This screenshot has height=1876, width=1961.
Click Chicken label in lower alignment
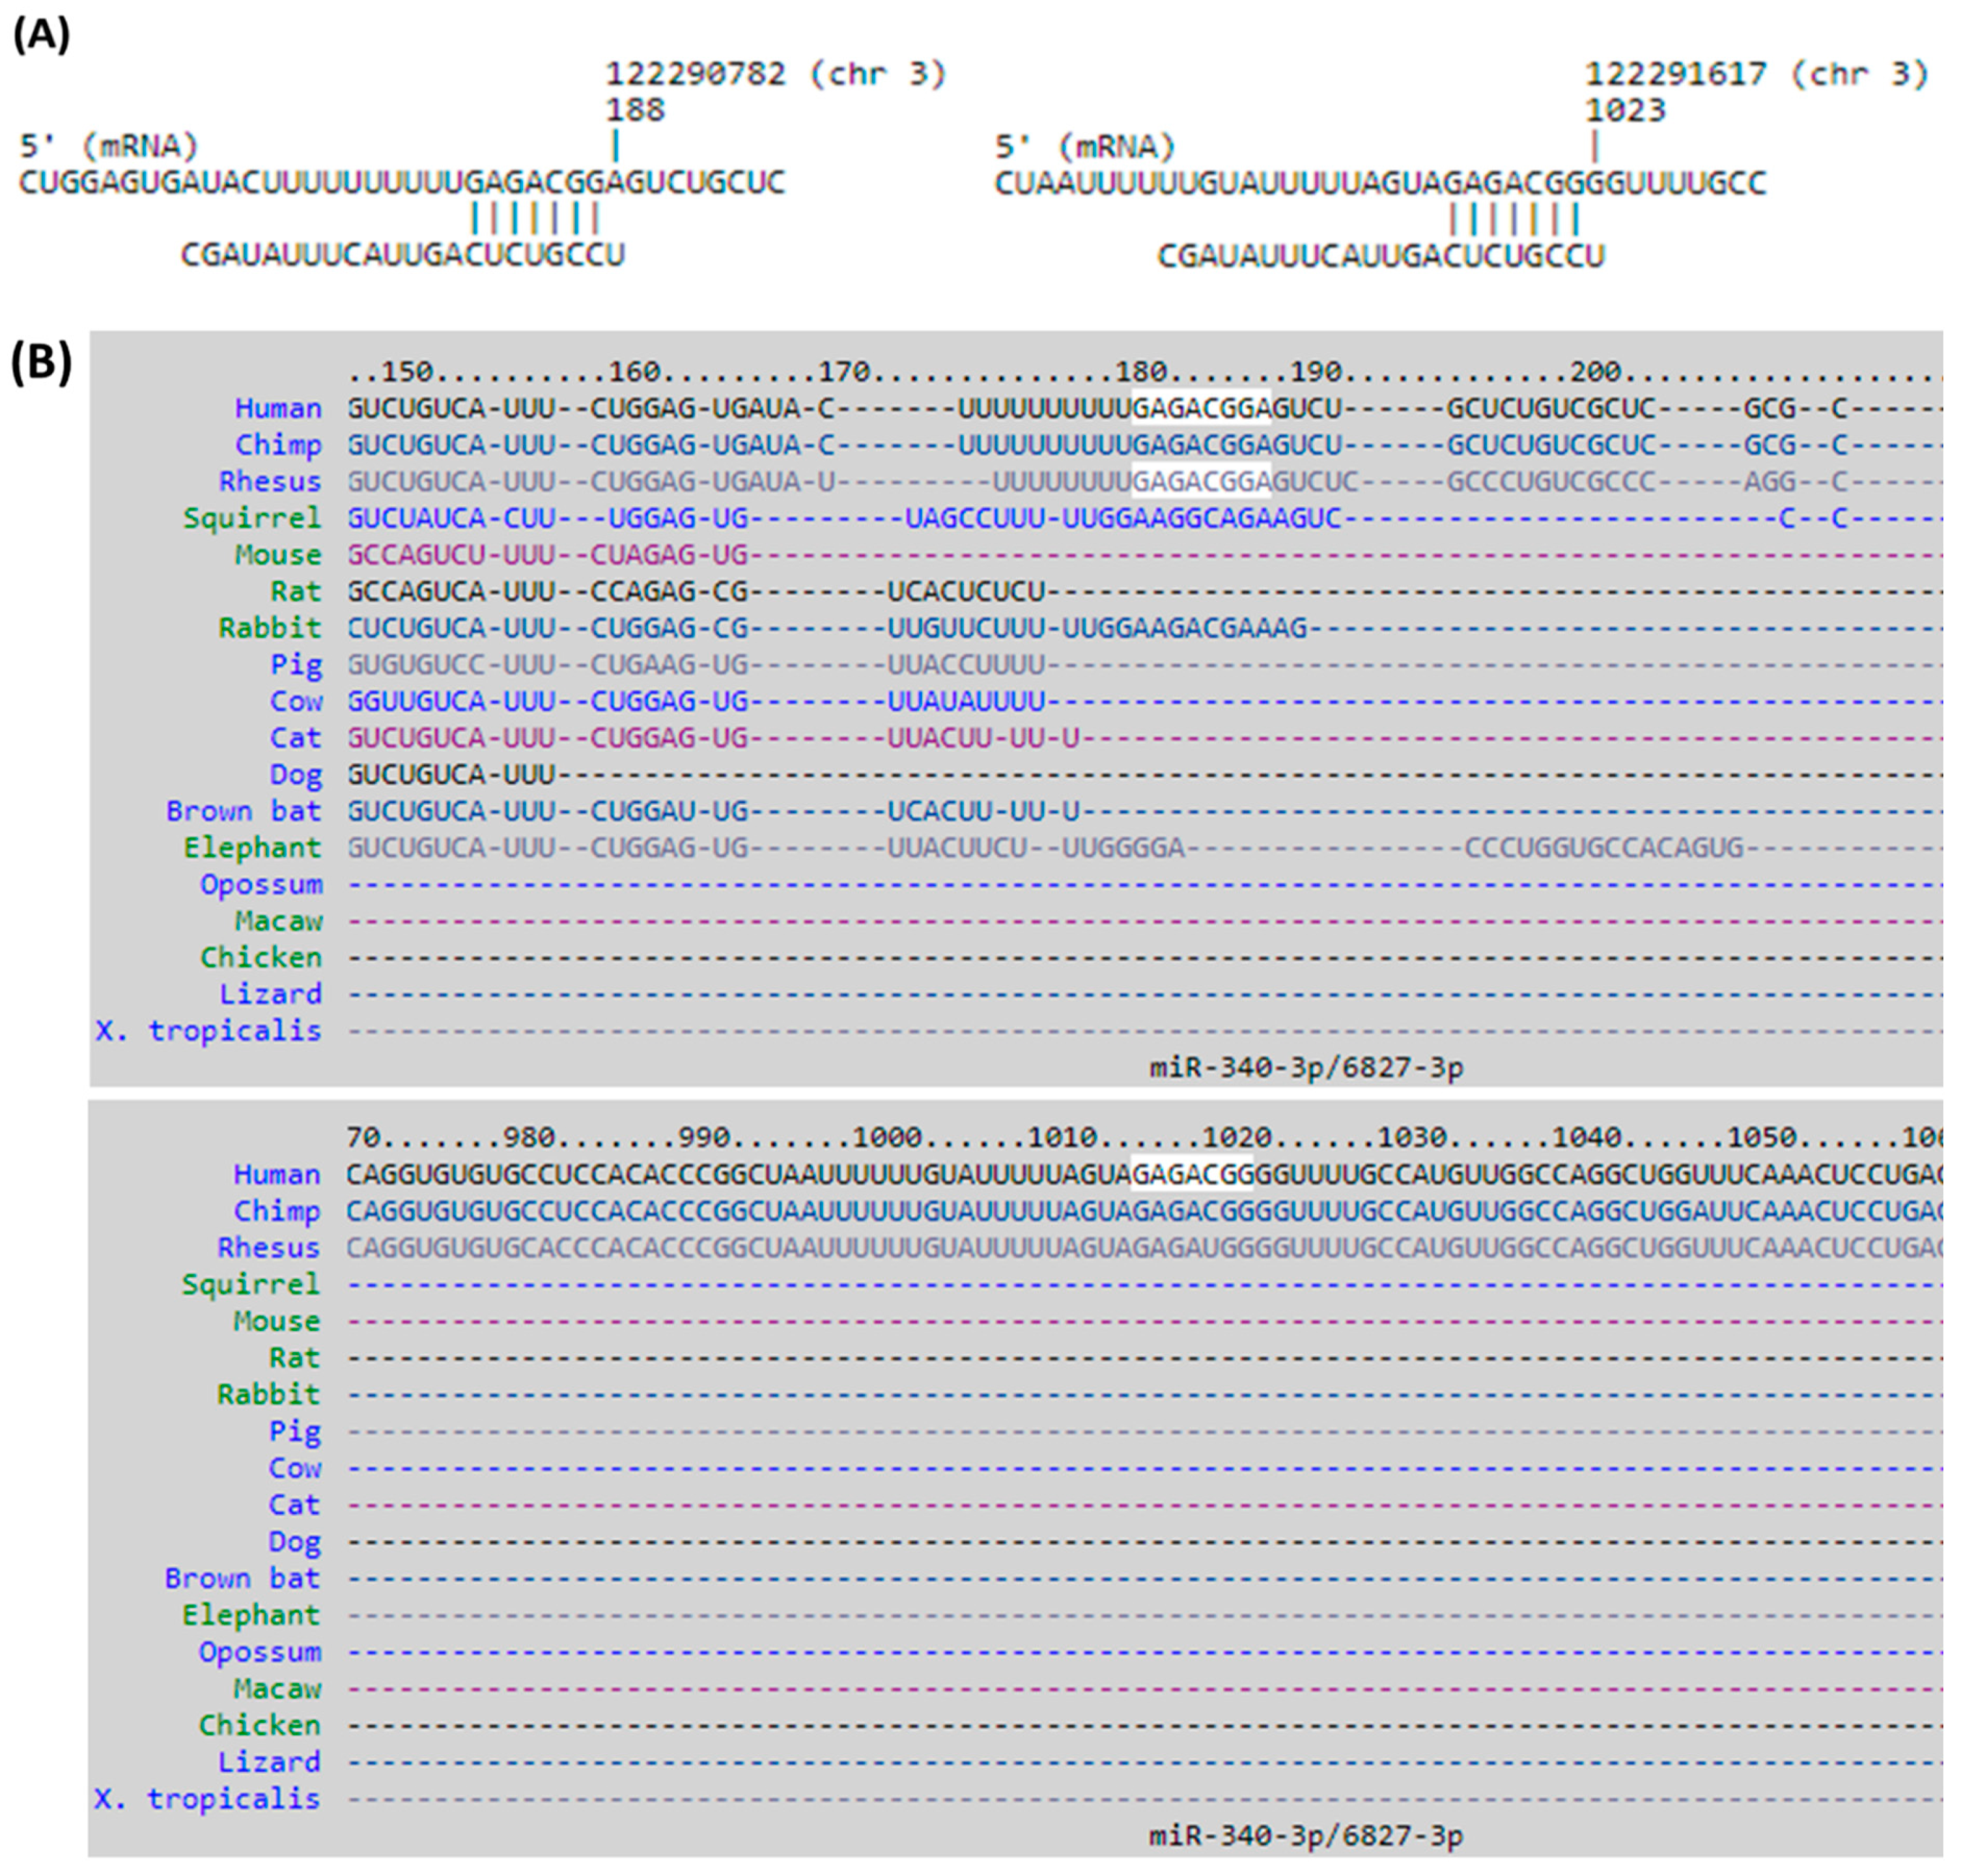(x=259, y=1725)
